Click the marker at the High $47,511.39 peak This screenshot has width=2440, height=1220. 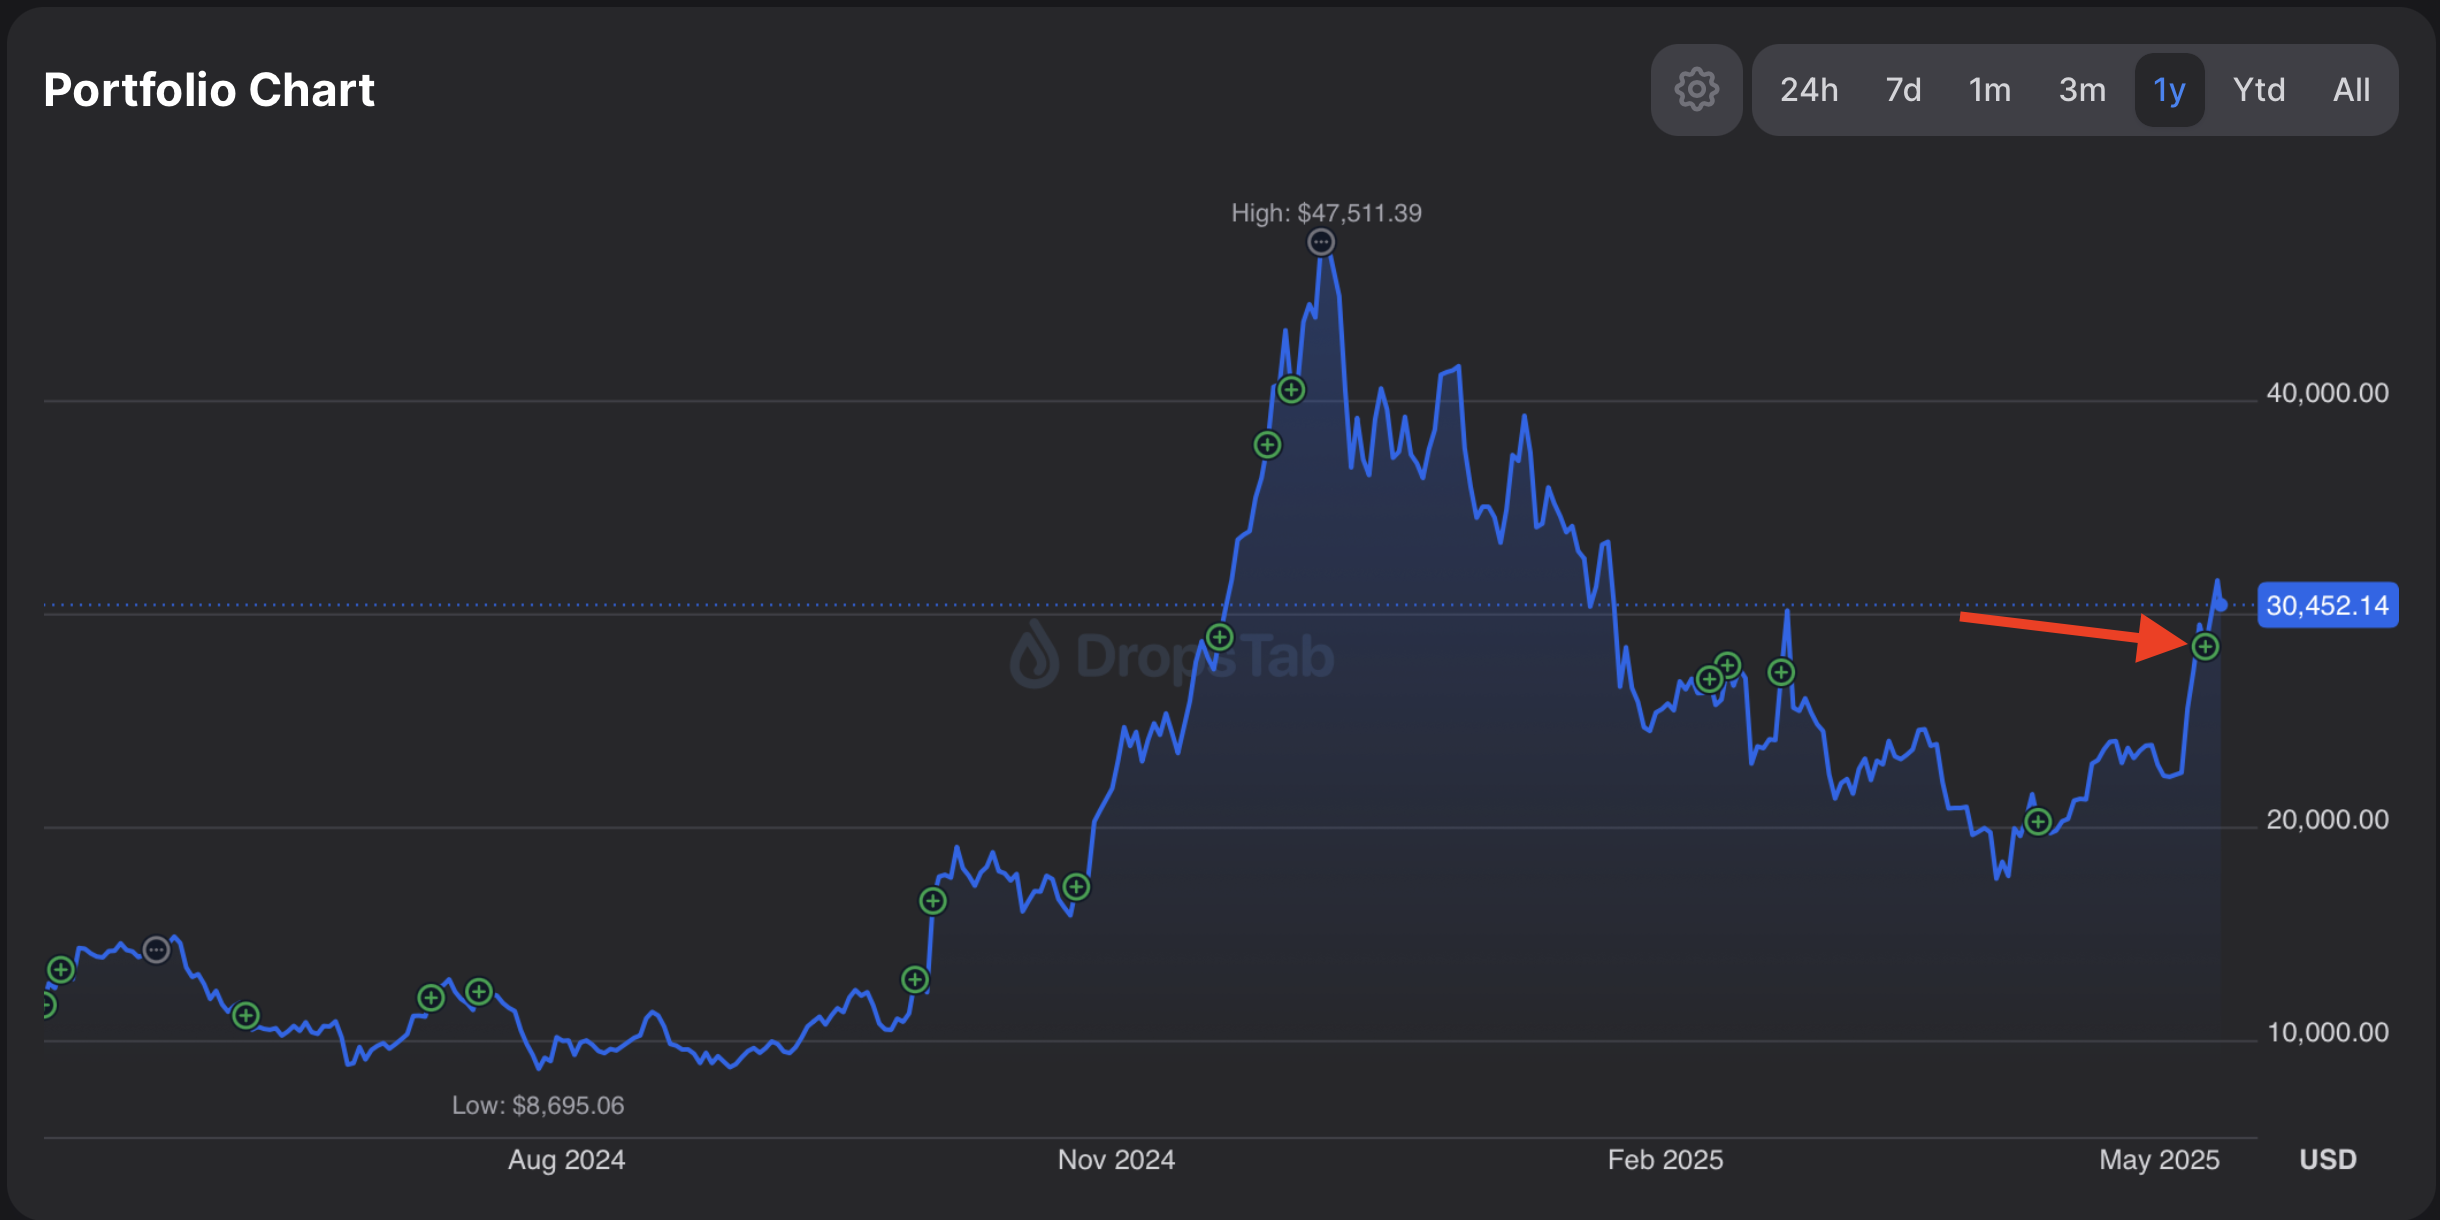[1321, 242]
